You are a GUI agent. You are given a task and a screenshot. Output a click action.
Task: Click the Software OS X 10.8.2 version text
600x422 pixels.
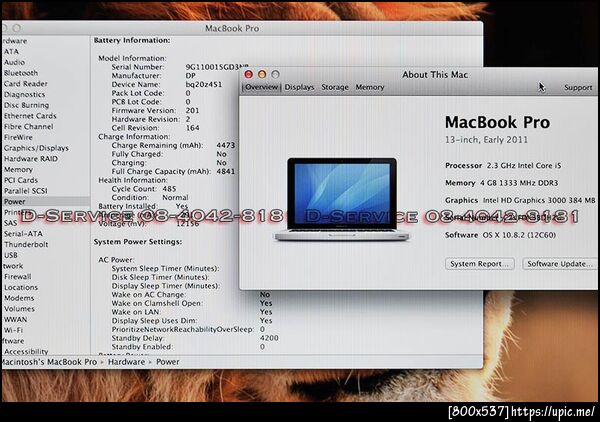pos(500,235)
